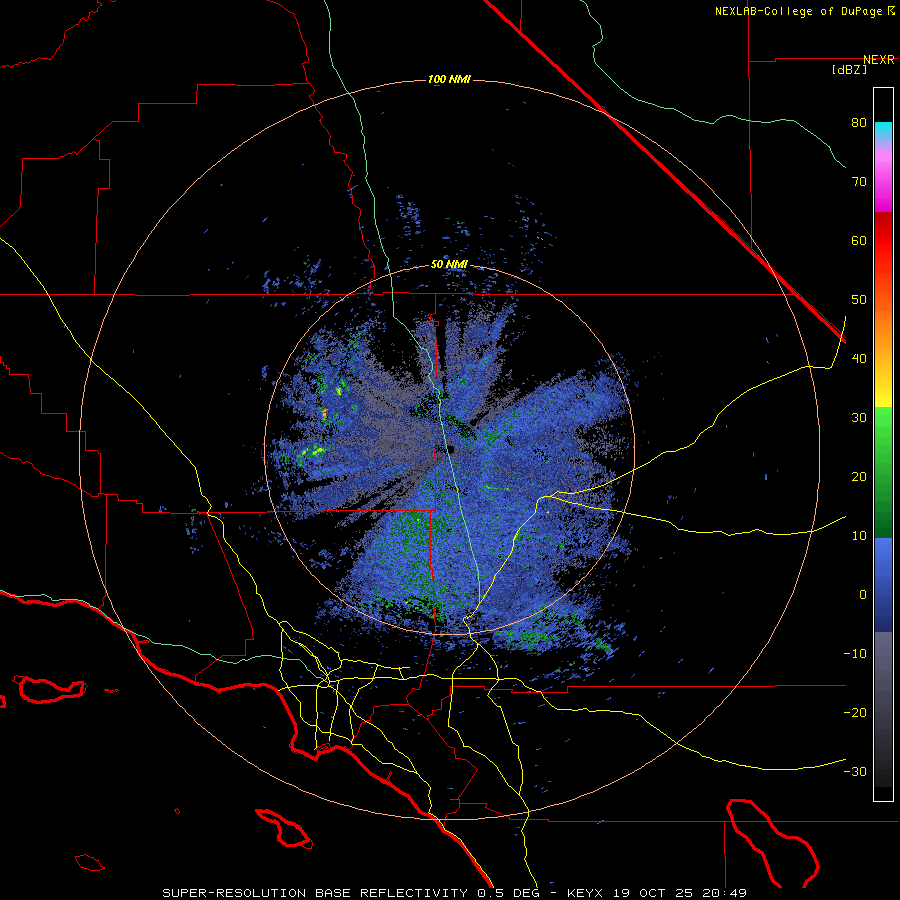
Task: Select the 100 NMI range ring label
Action: point(449,79)
